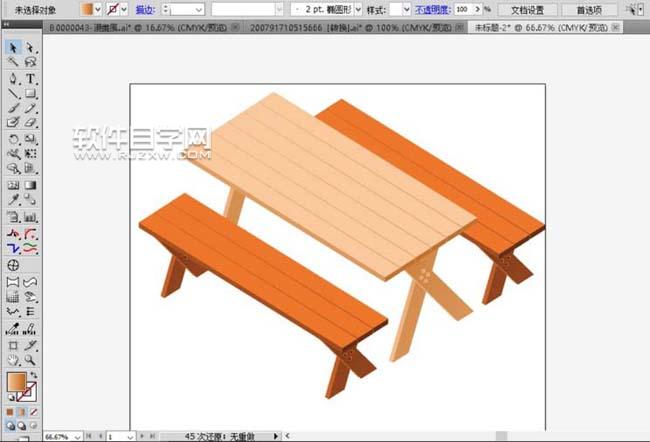Viewport: 650px width, 442px height.
Task: Select the Slice tool
Action: point(30,345)
